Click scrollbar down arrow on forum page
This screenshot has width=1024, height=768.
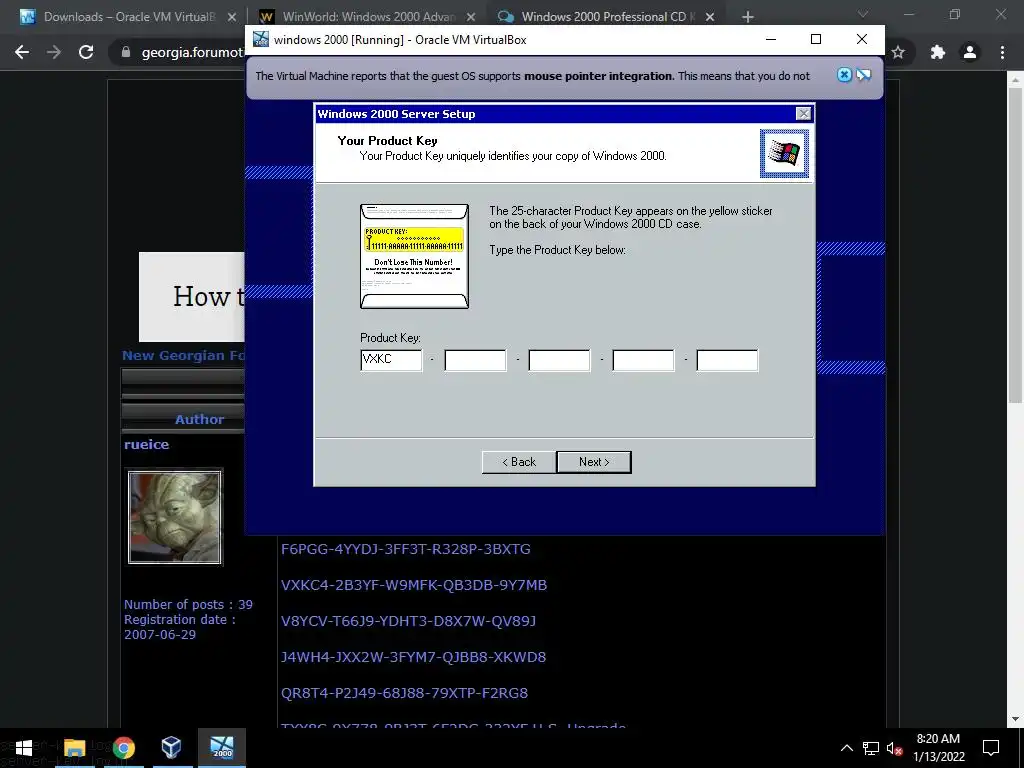[x=1016, y=719]
